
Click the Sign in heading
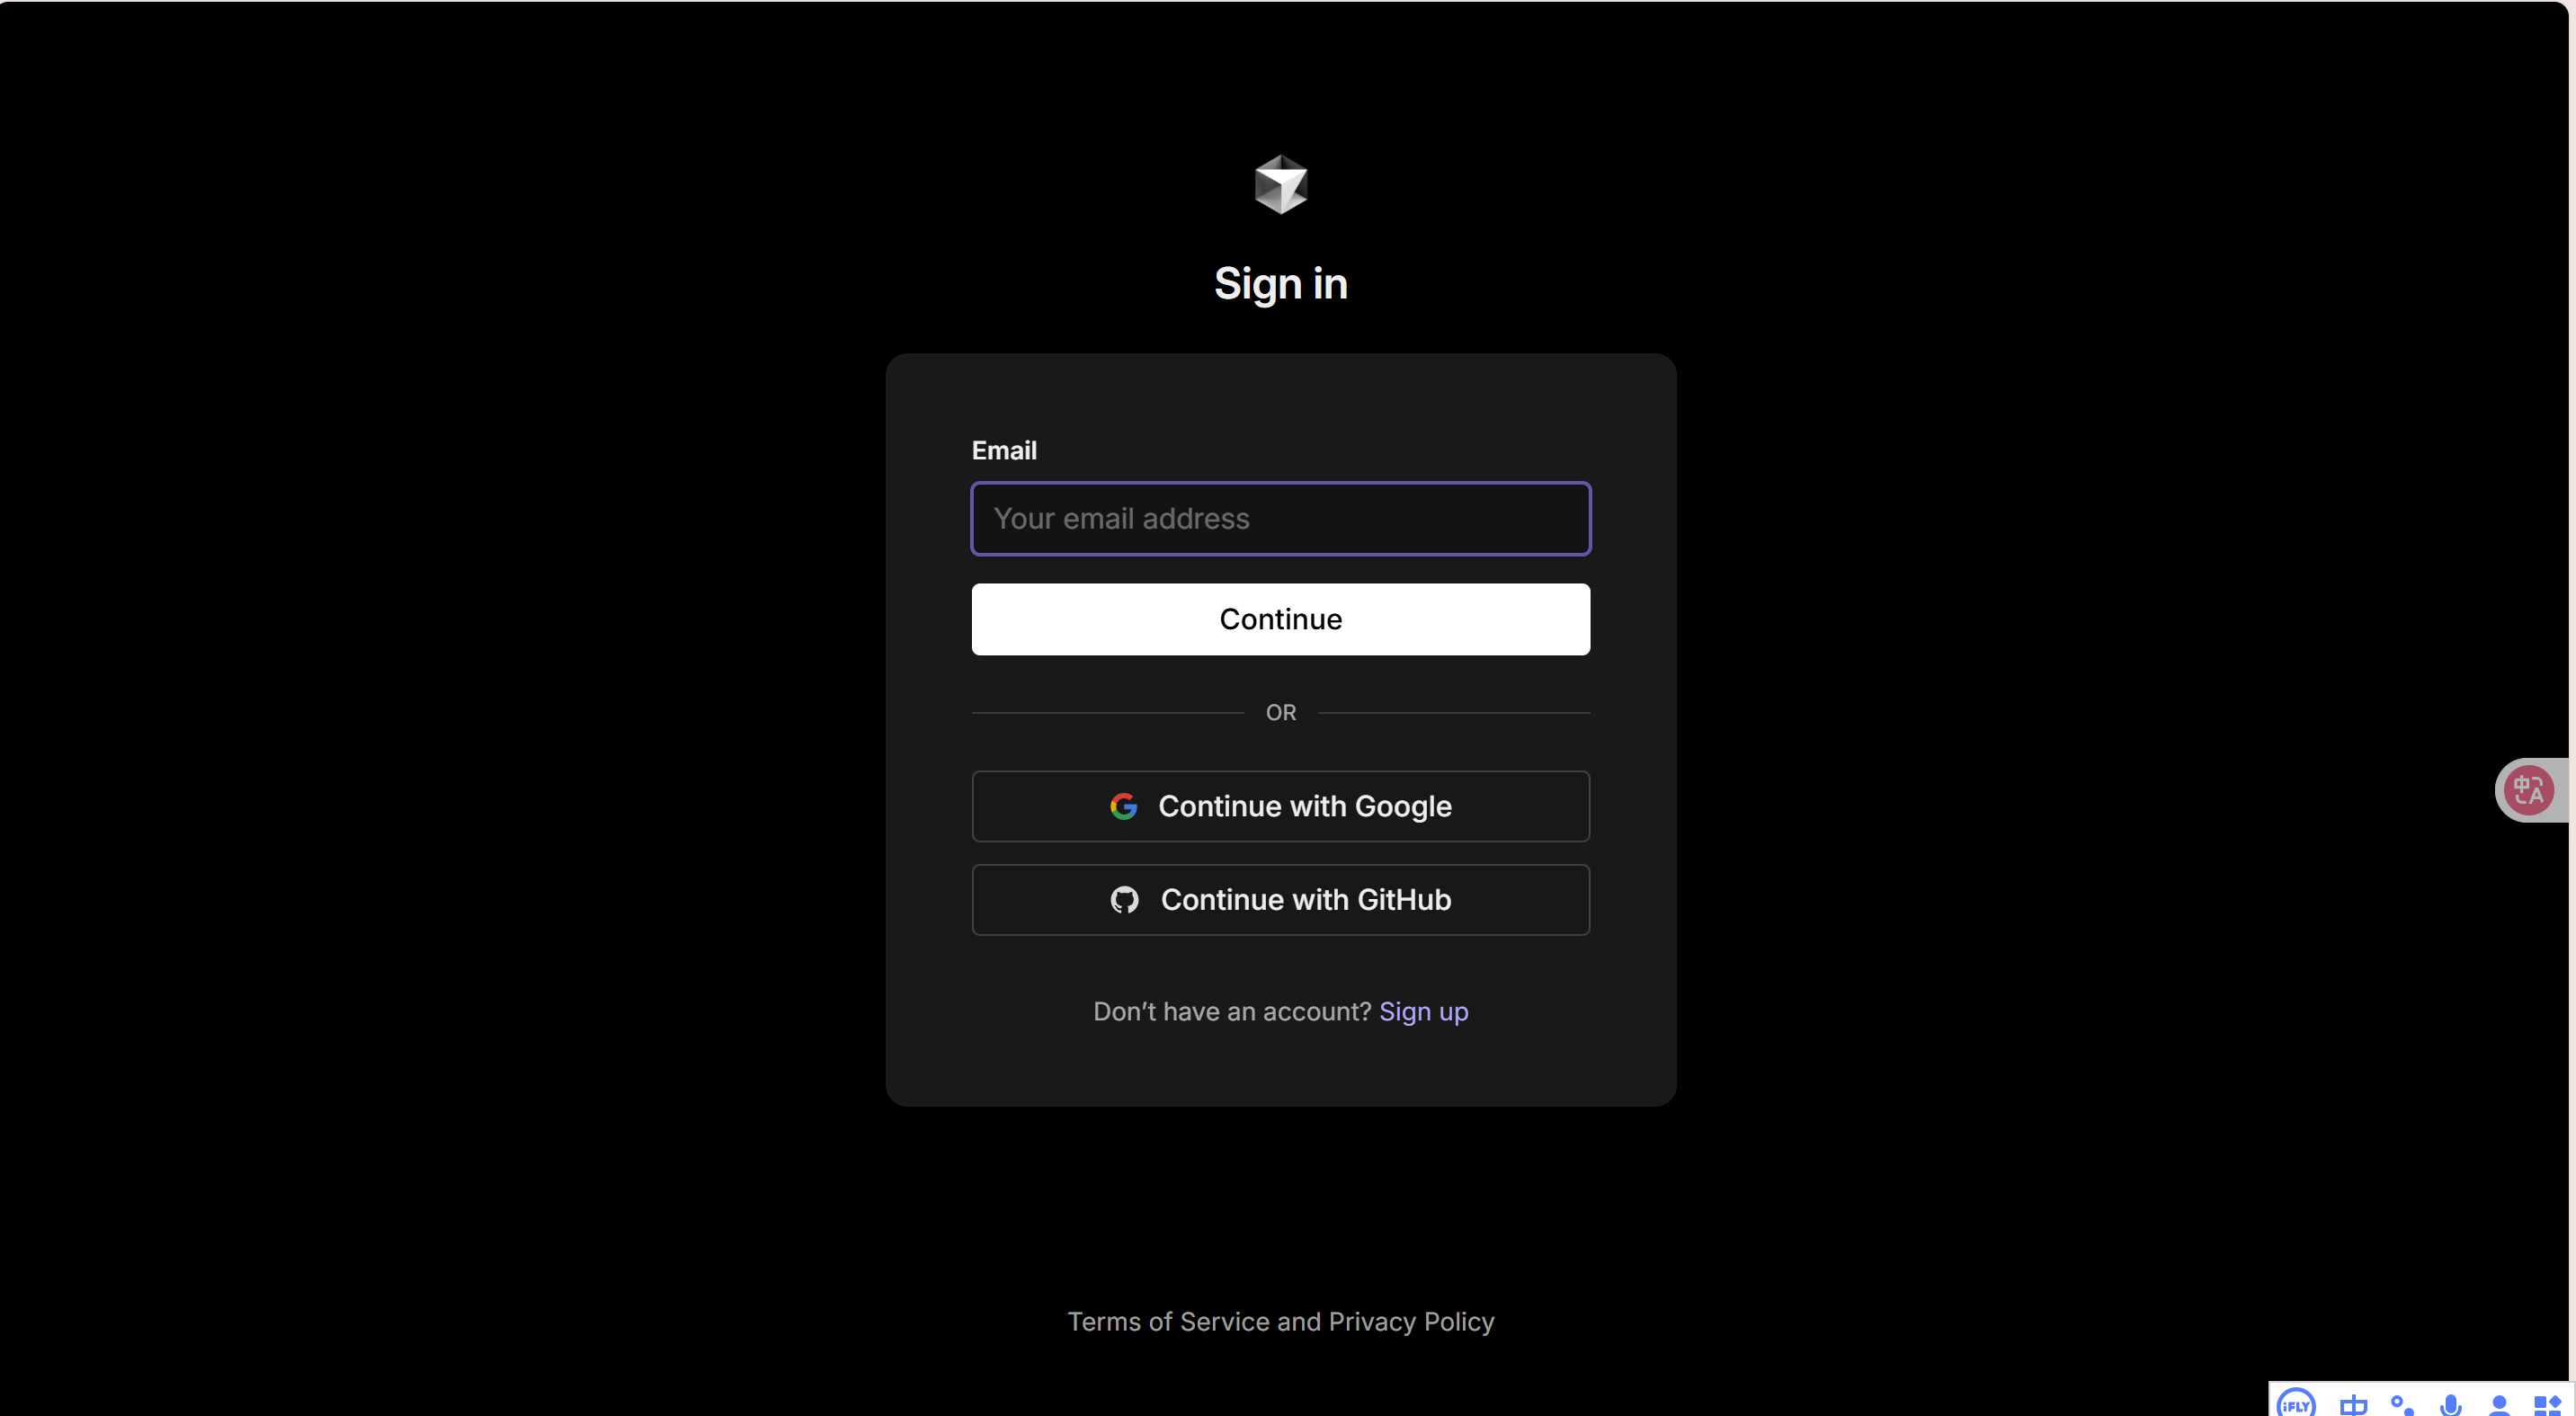[x=1281, y=284]
